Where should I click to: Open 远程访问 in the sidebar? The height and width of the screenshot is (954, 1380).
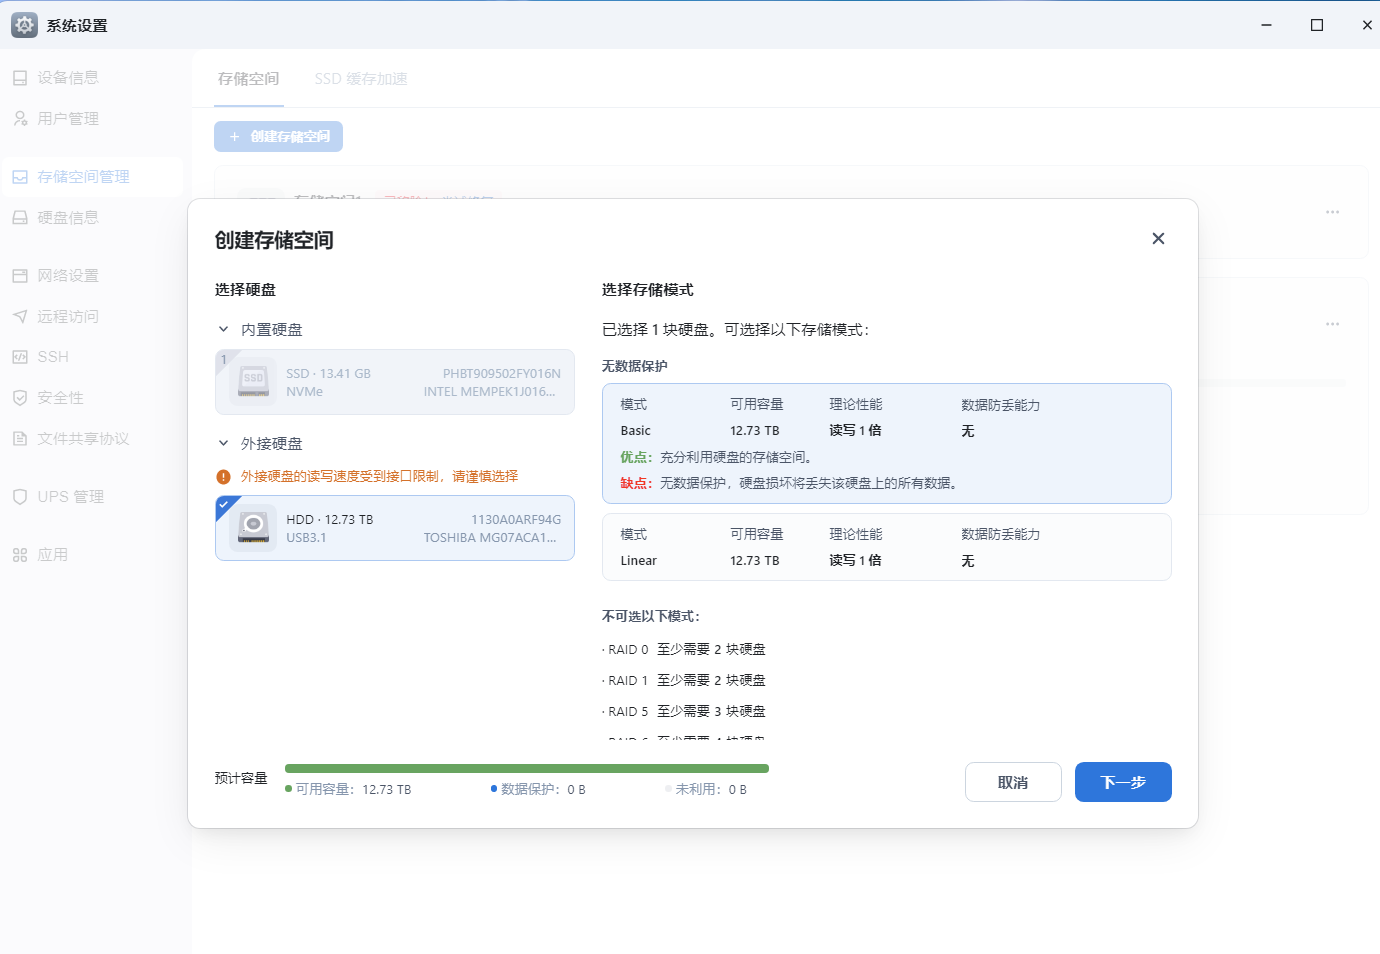pyautogui.click(x=68, y=316)
